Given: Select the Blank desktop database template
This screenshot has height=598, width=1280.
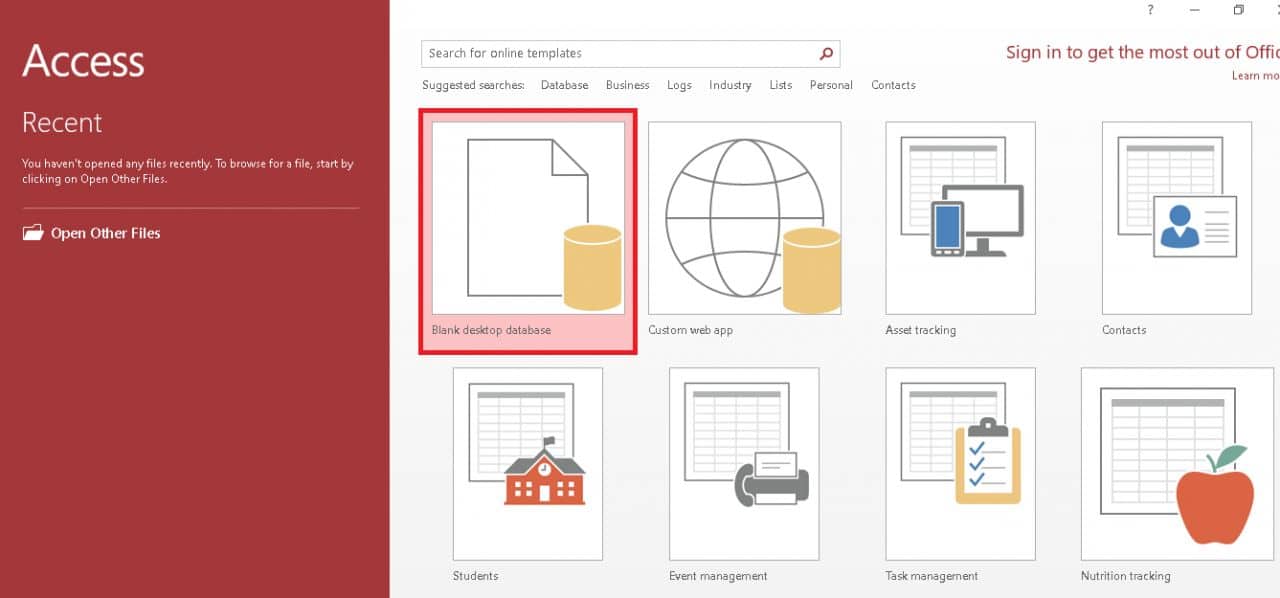Looking at the screenshot, I should coord(528,218).
